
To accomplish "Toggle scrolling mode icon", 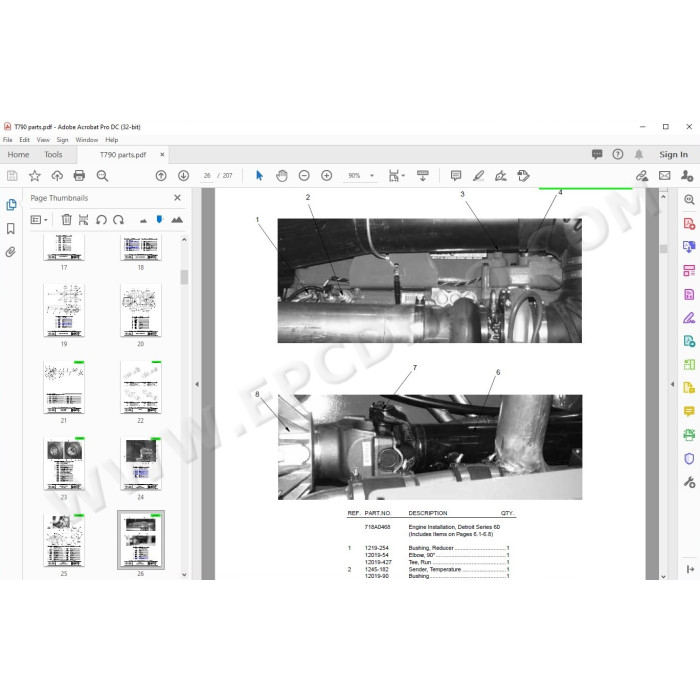I will tap(422, 176).
